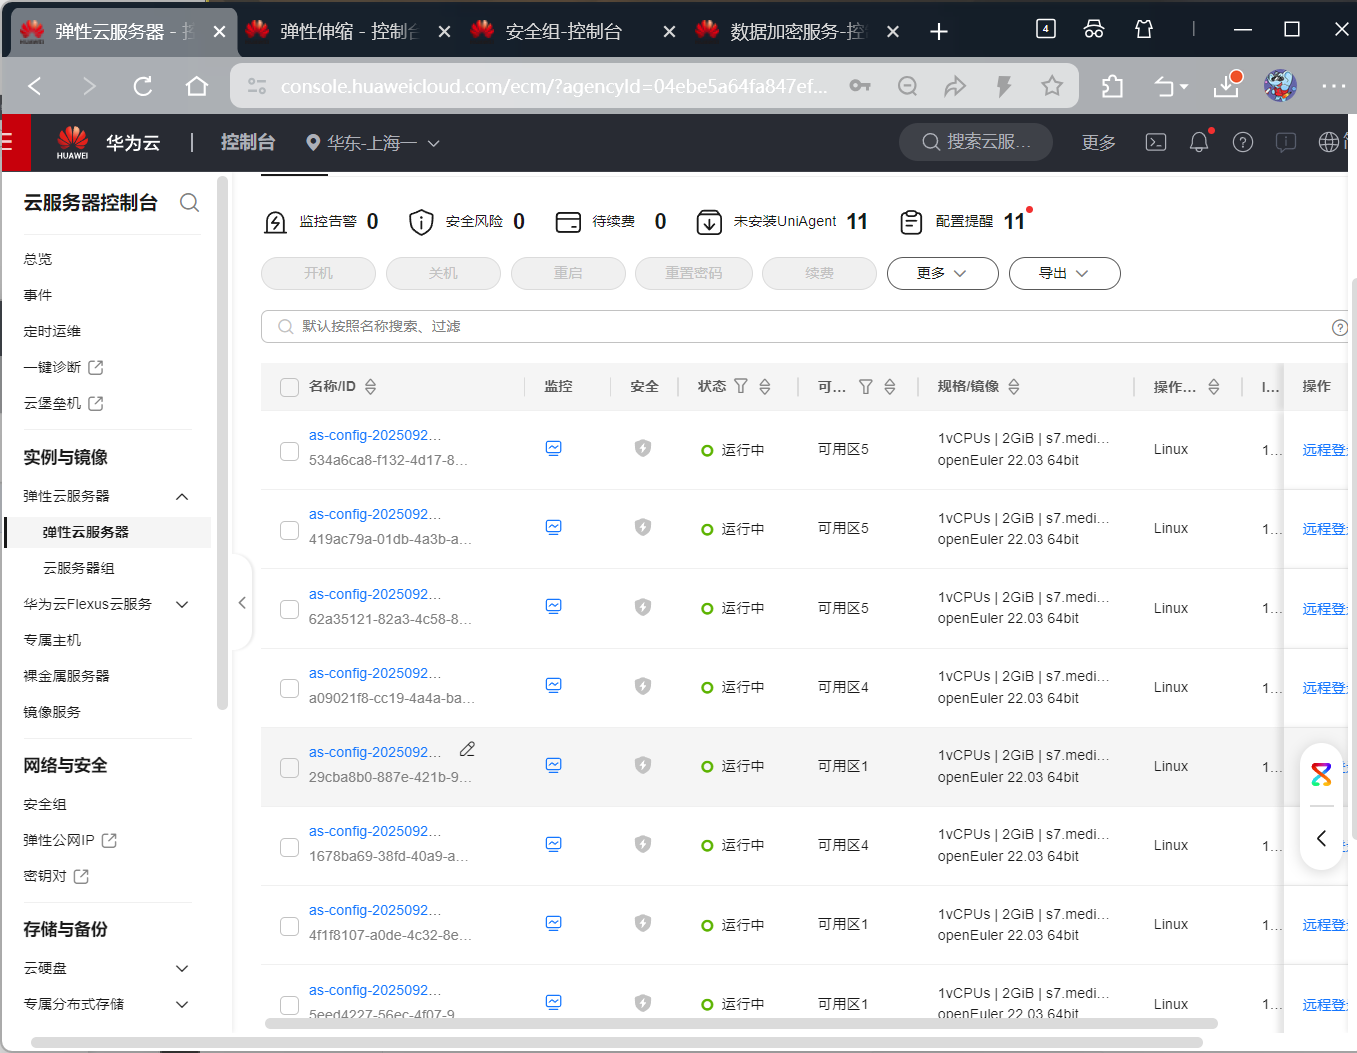Open region selector 华东-上海一
The image size is (1357, 1053).
[373, 143]
